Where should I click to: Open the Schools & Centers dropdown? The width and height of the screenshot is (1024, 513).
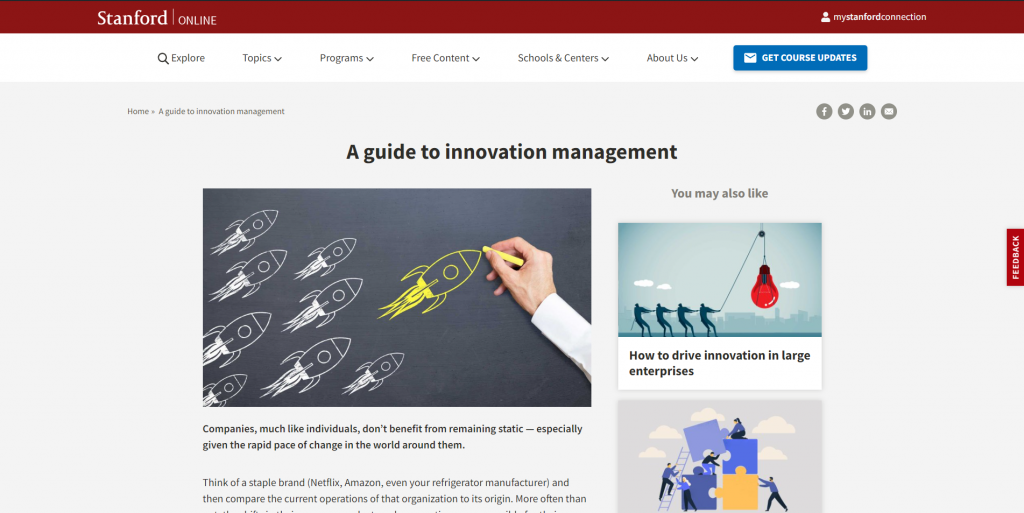(x=562, y=58)
